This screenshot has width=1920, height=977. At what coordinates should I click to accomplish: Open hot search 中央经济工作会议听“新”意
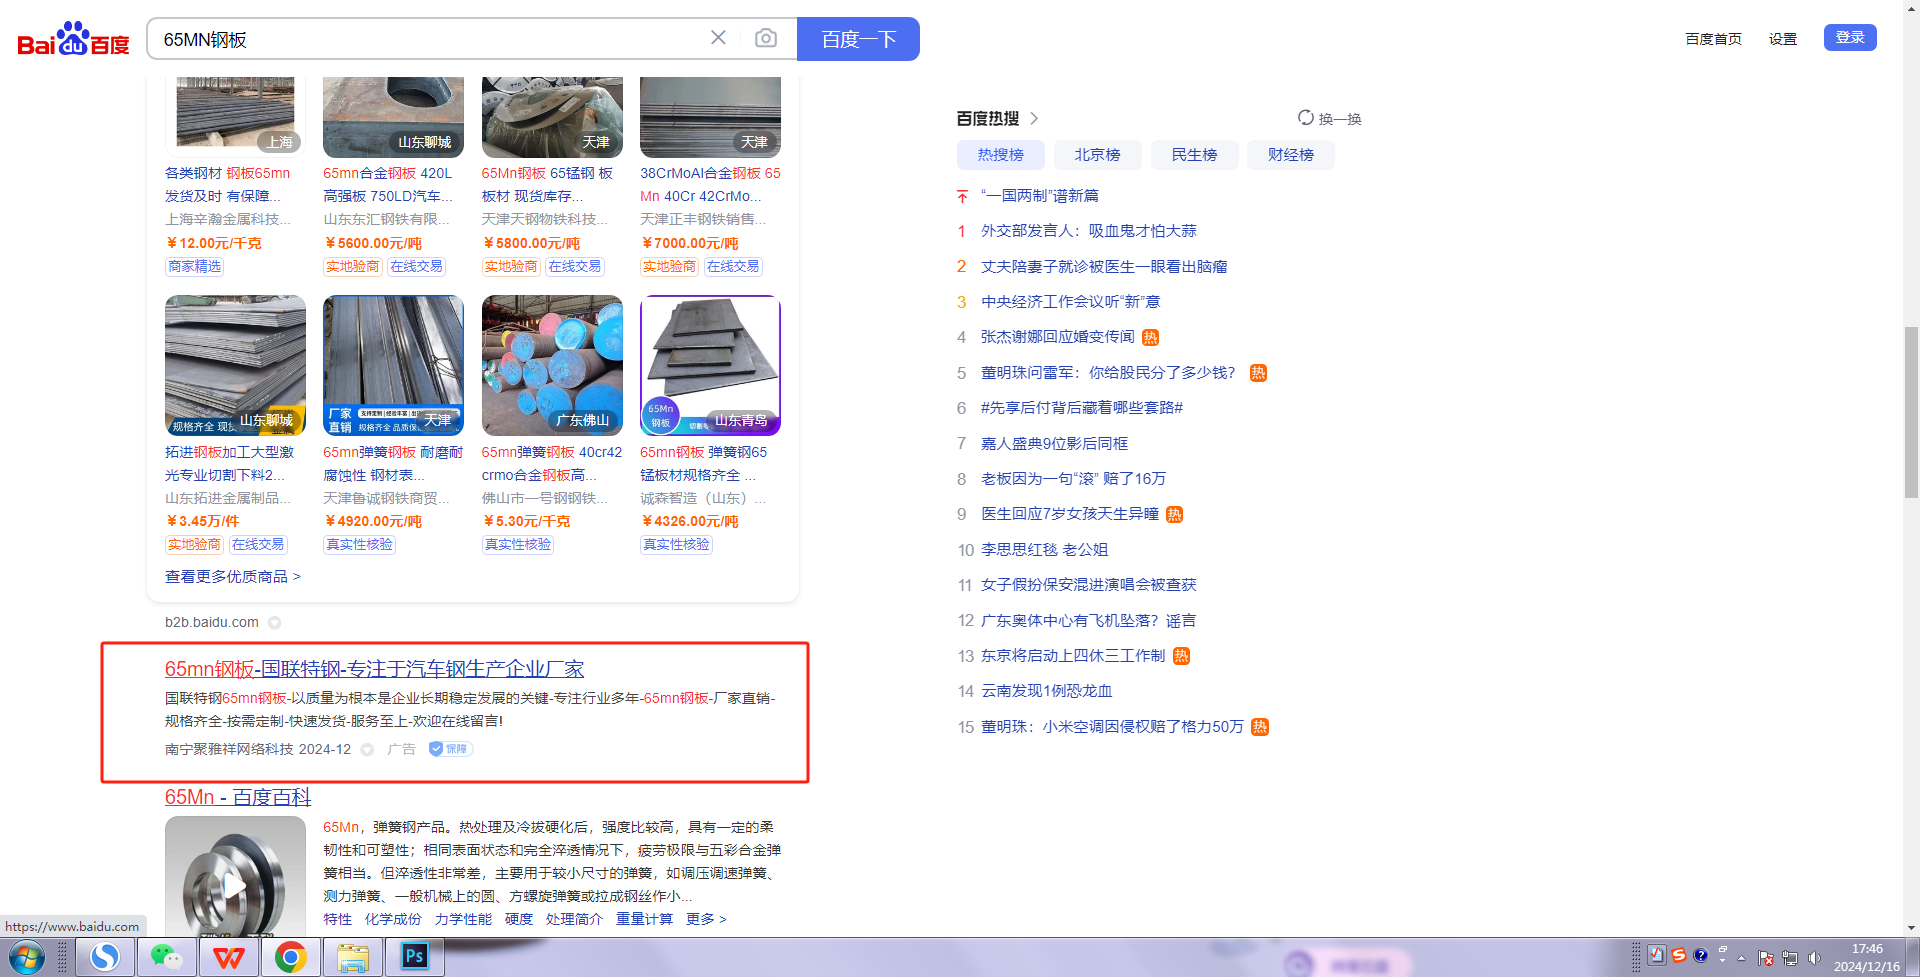point(1071,302)
